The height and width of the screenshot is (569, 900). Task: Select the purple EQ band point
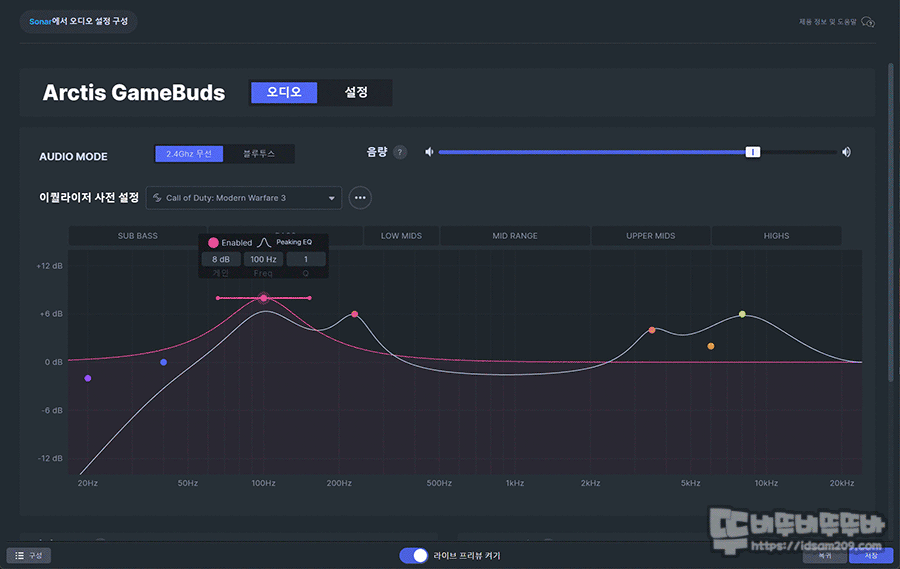(88, 378)
